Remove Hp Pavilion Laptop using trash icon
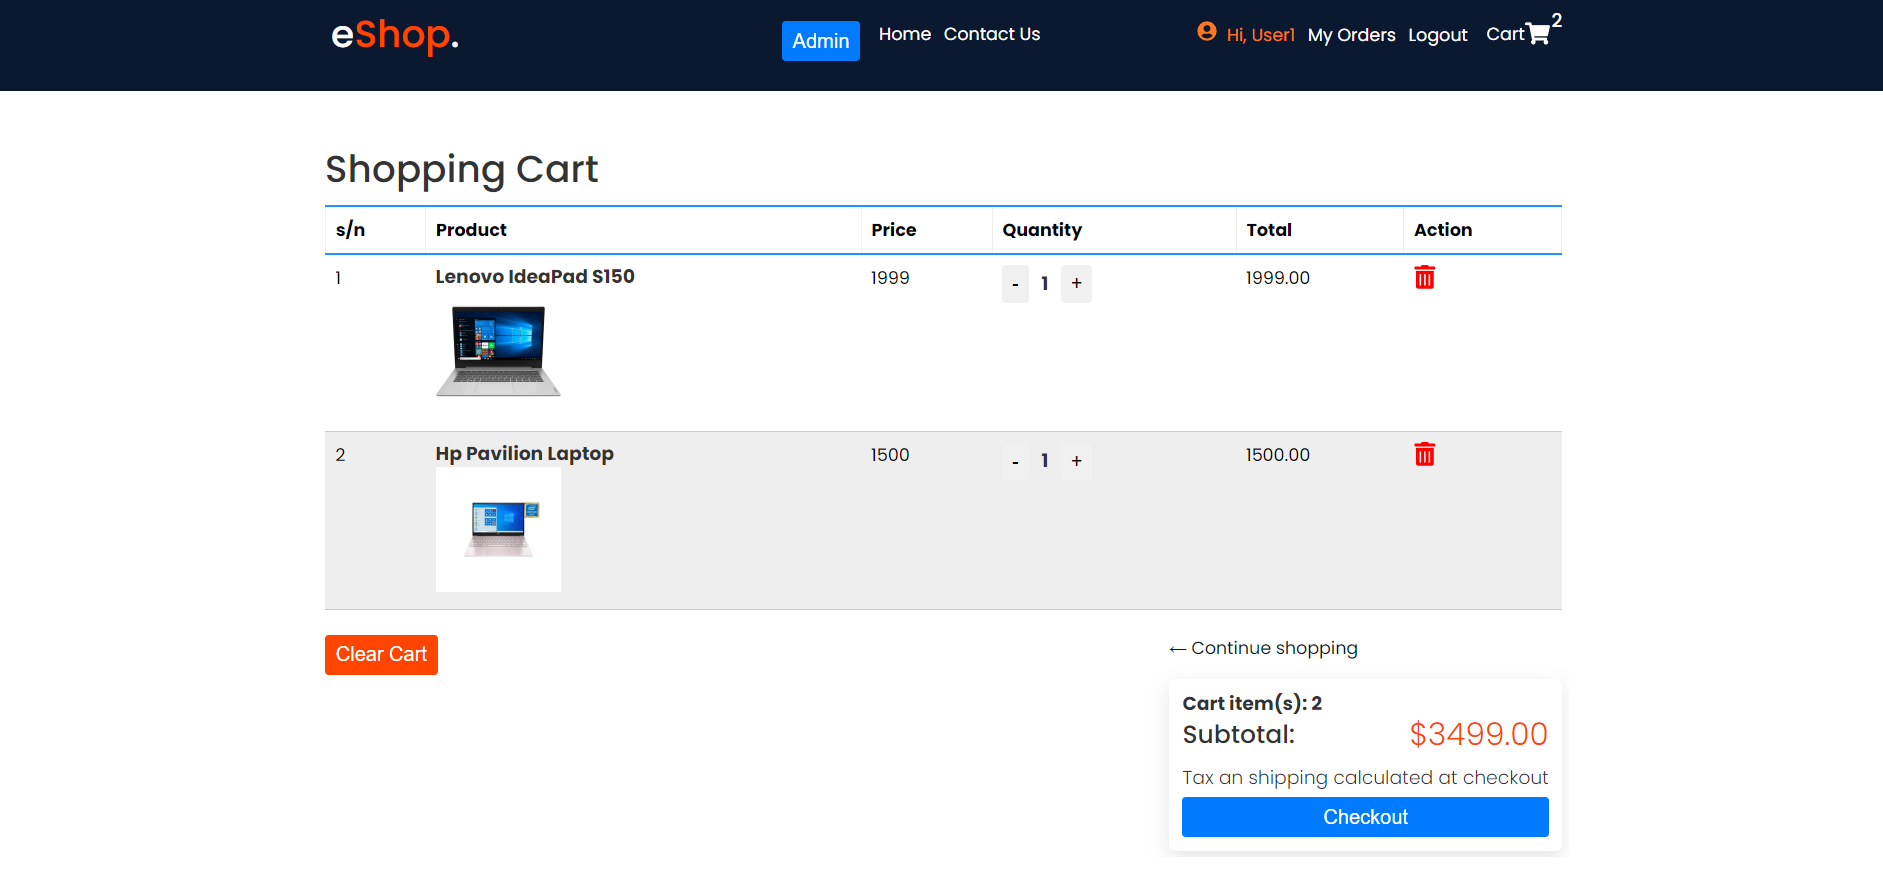 click(1424, 454)
